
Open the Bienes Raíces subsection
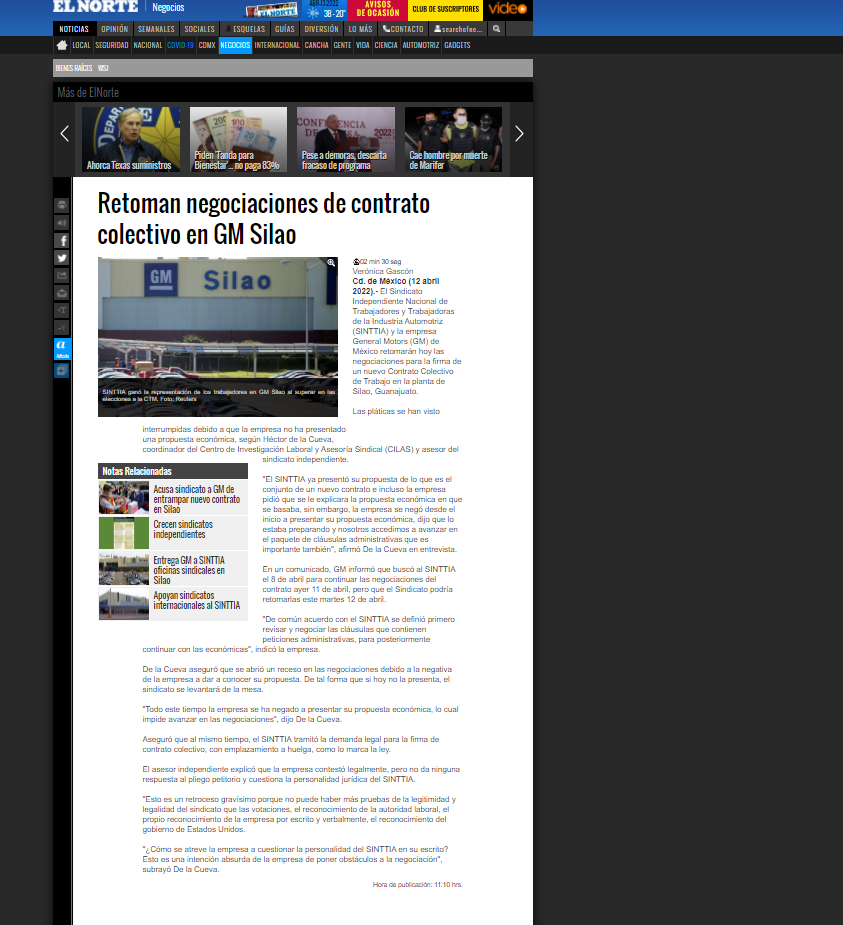click(74, 68)
